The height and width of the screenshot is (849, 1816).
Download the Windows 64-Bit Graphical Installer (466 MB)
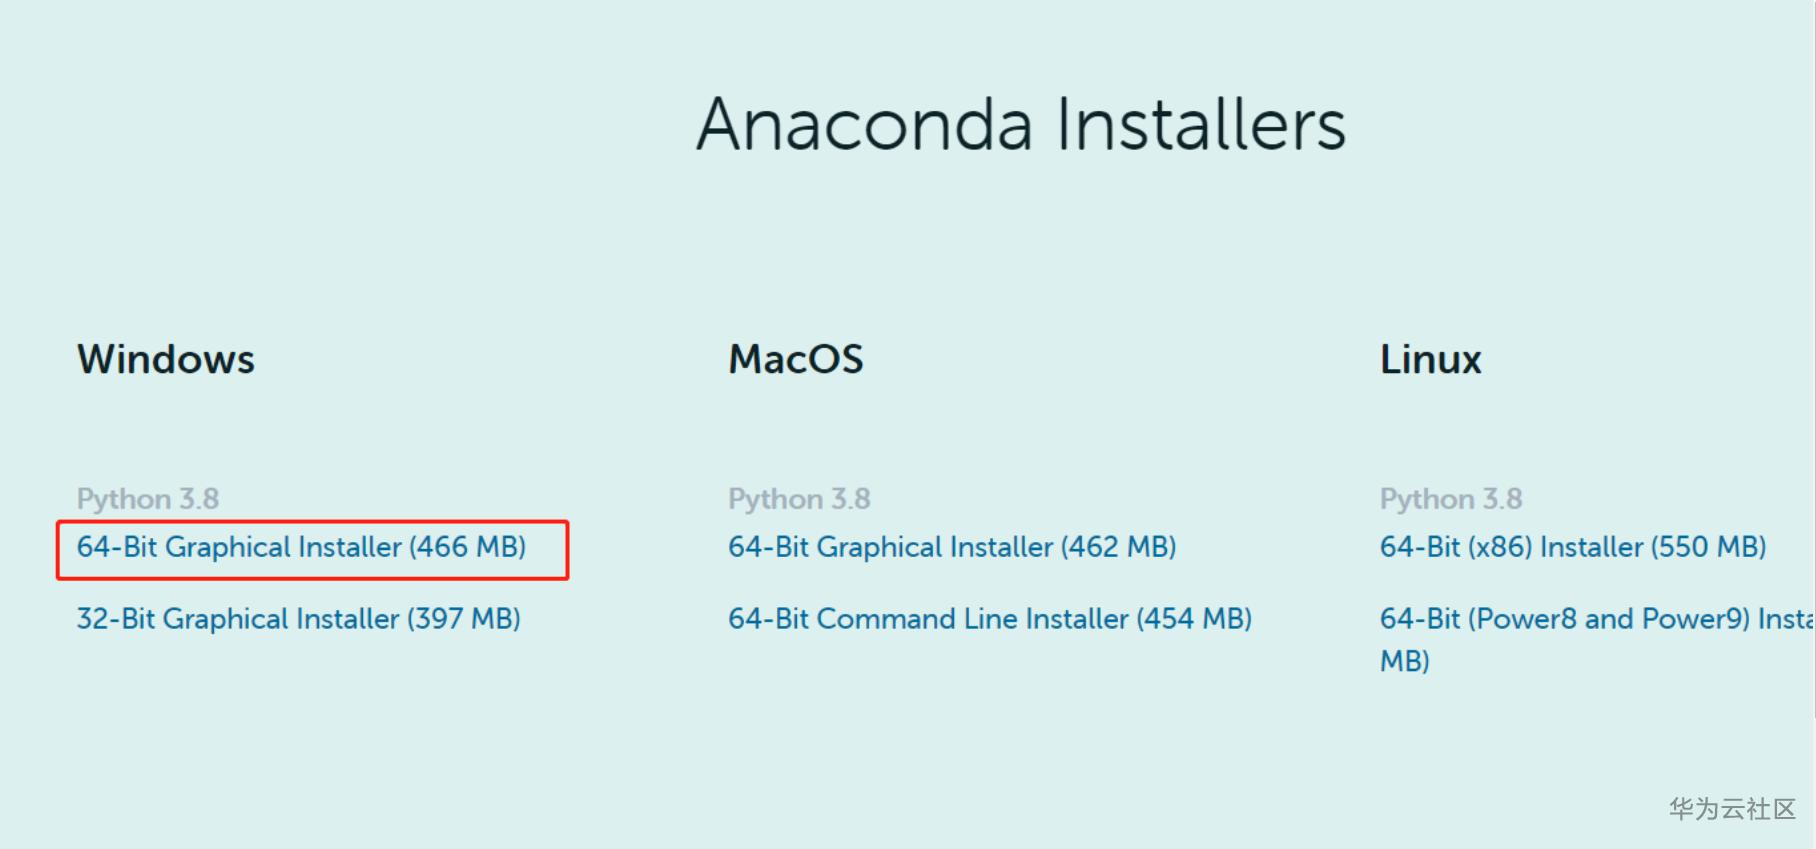300,548
